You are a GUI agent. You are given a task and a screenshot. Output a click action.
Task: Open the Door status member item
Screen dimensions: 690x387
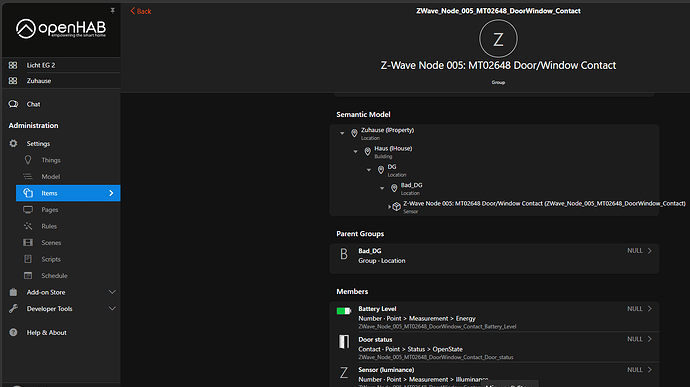pos(494,347)
